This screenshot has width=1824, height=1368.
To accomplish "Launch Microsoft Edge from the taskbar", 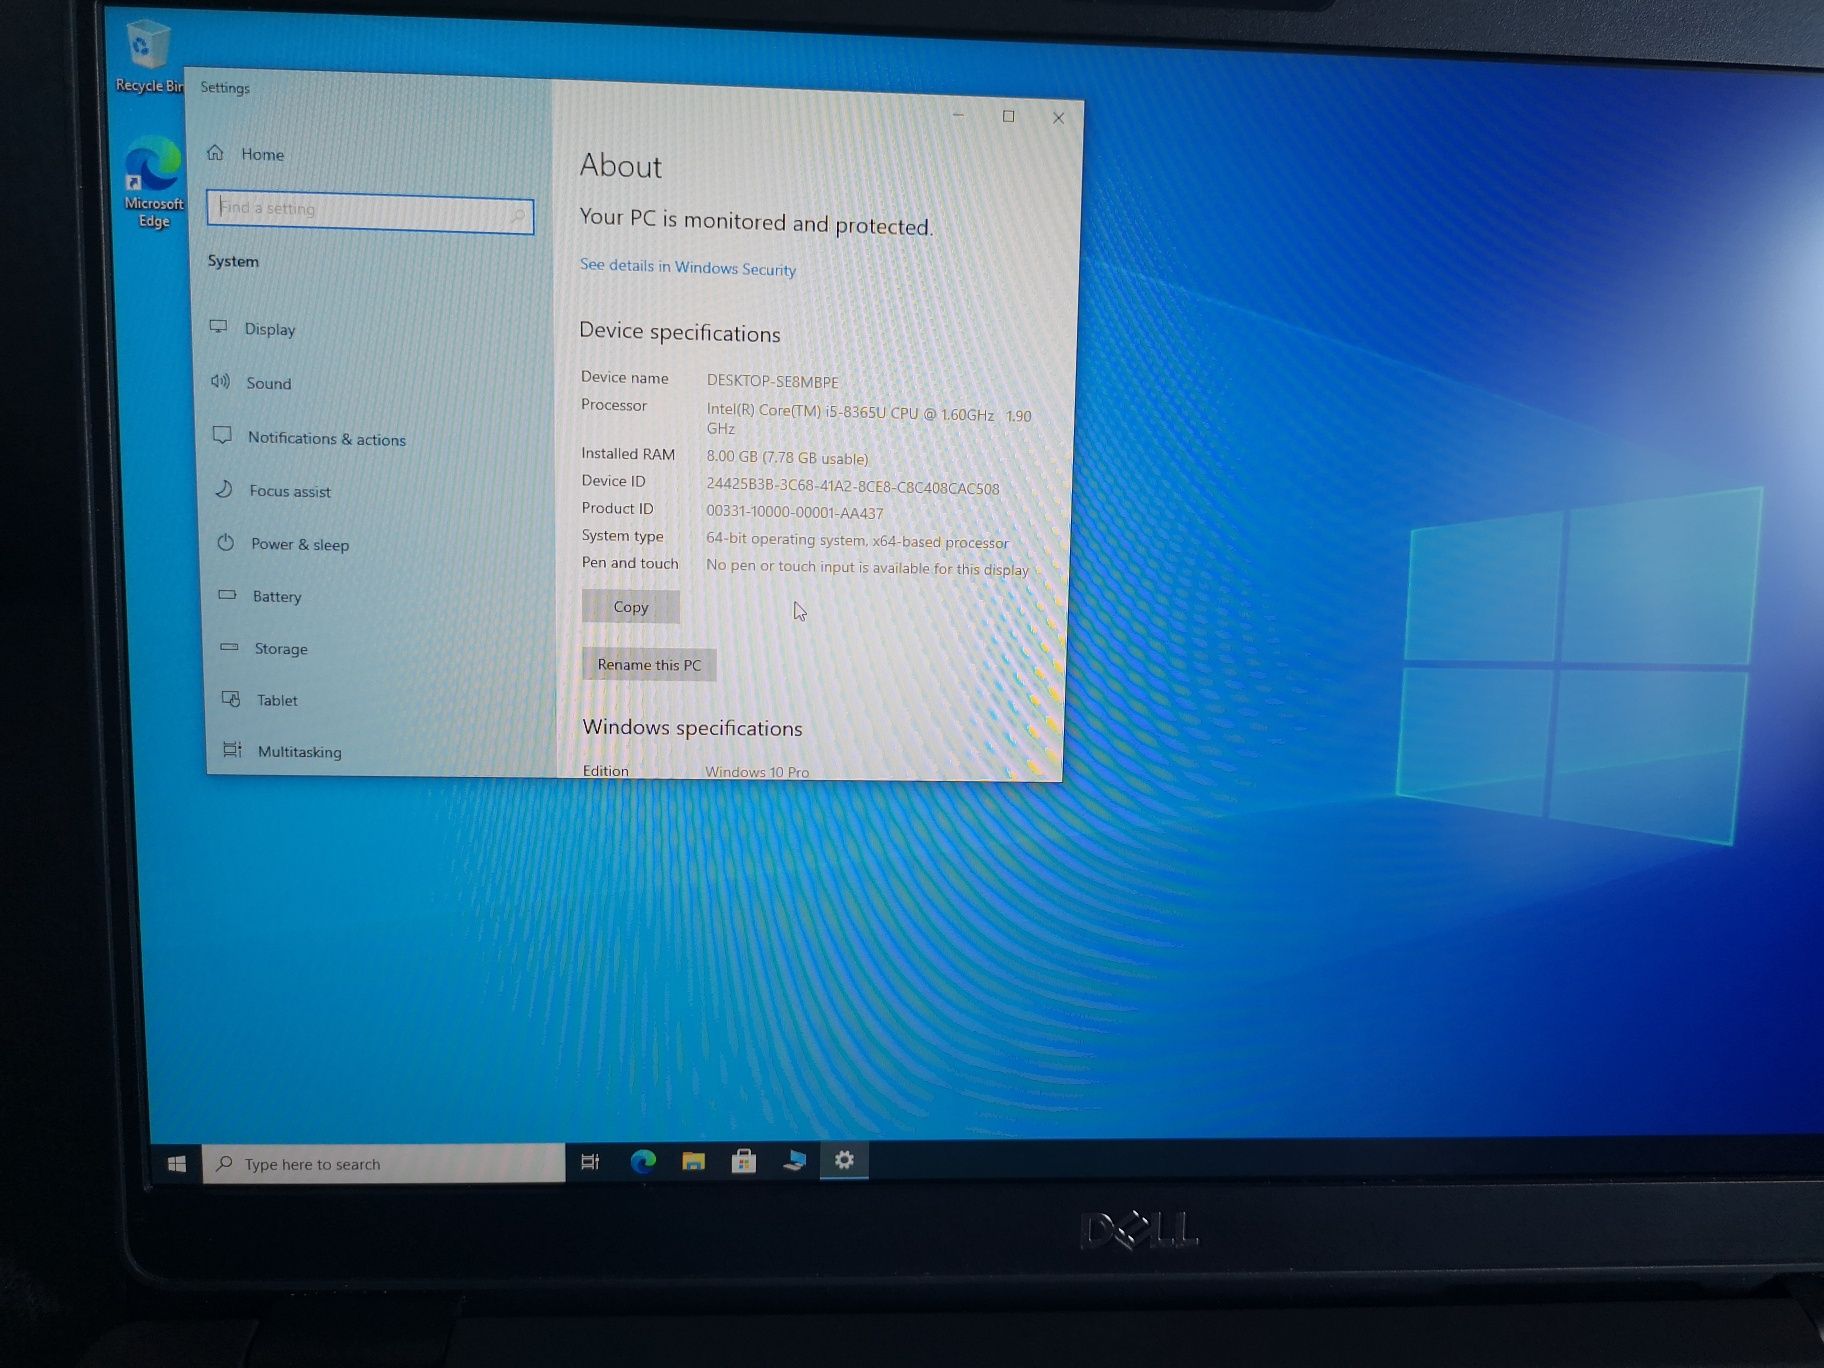I will 642,1161.
